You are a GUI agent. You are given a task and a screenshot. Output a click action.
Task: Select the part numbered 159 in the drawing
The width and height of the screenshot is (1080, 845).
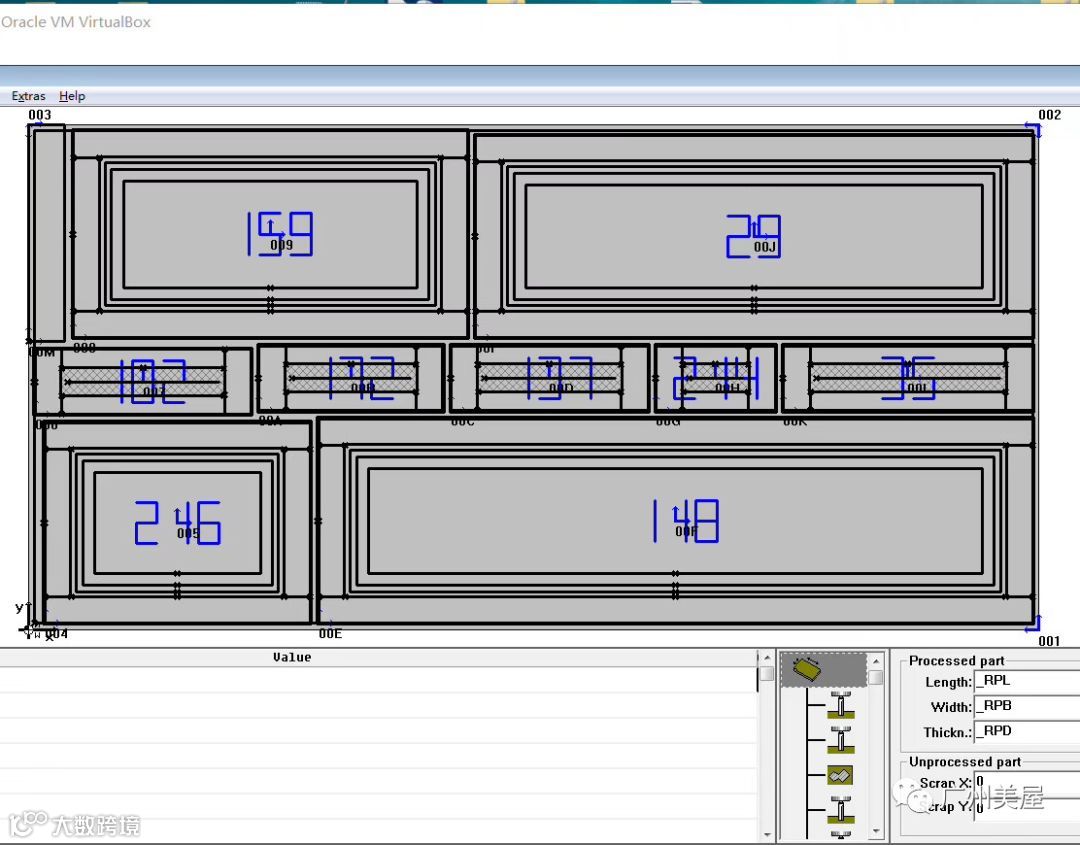pyautogui.click(x=270, y=234)
